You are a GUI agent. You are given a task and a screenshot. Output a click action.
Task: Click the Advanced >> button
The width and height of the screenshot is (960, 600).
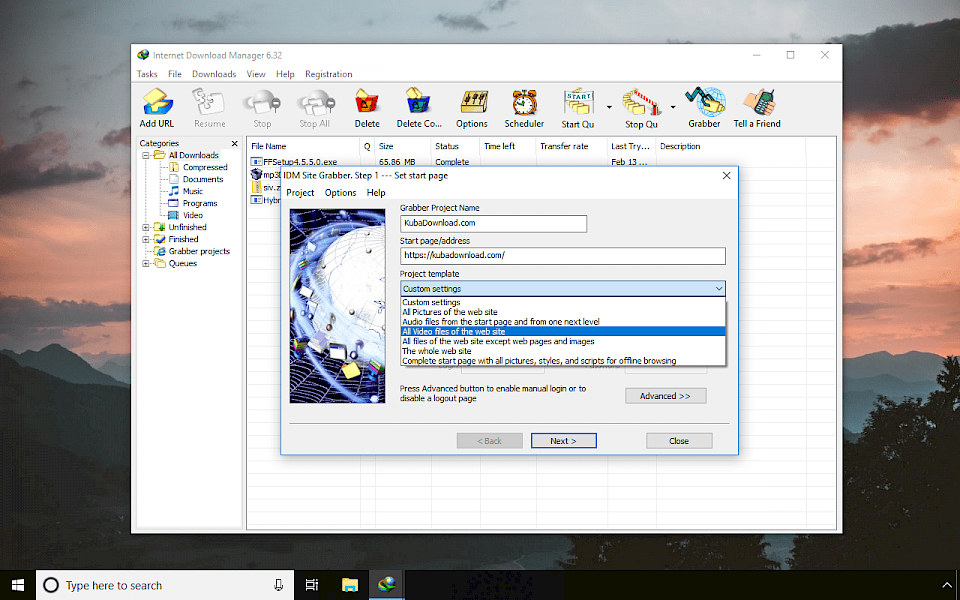[666, 396]
